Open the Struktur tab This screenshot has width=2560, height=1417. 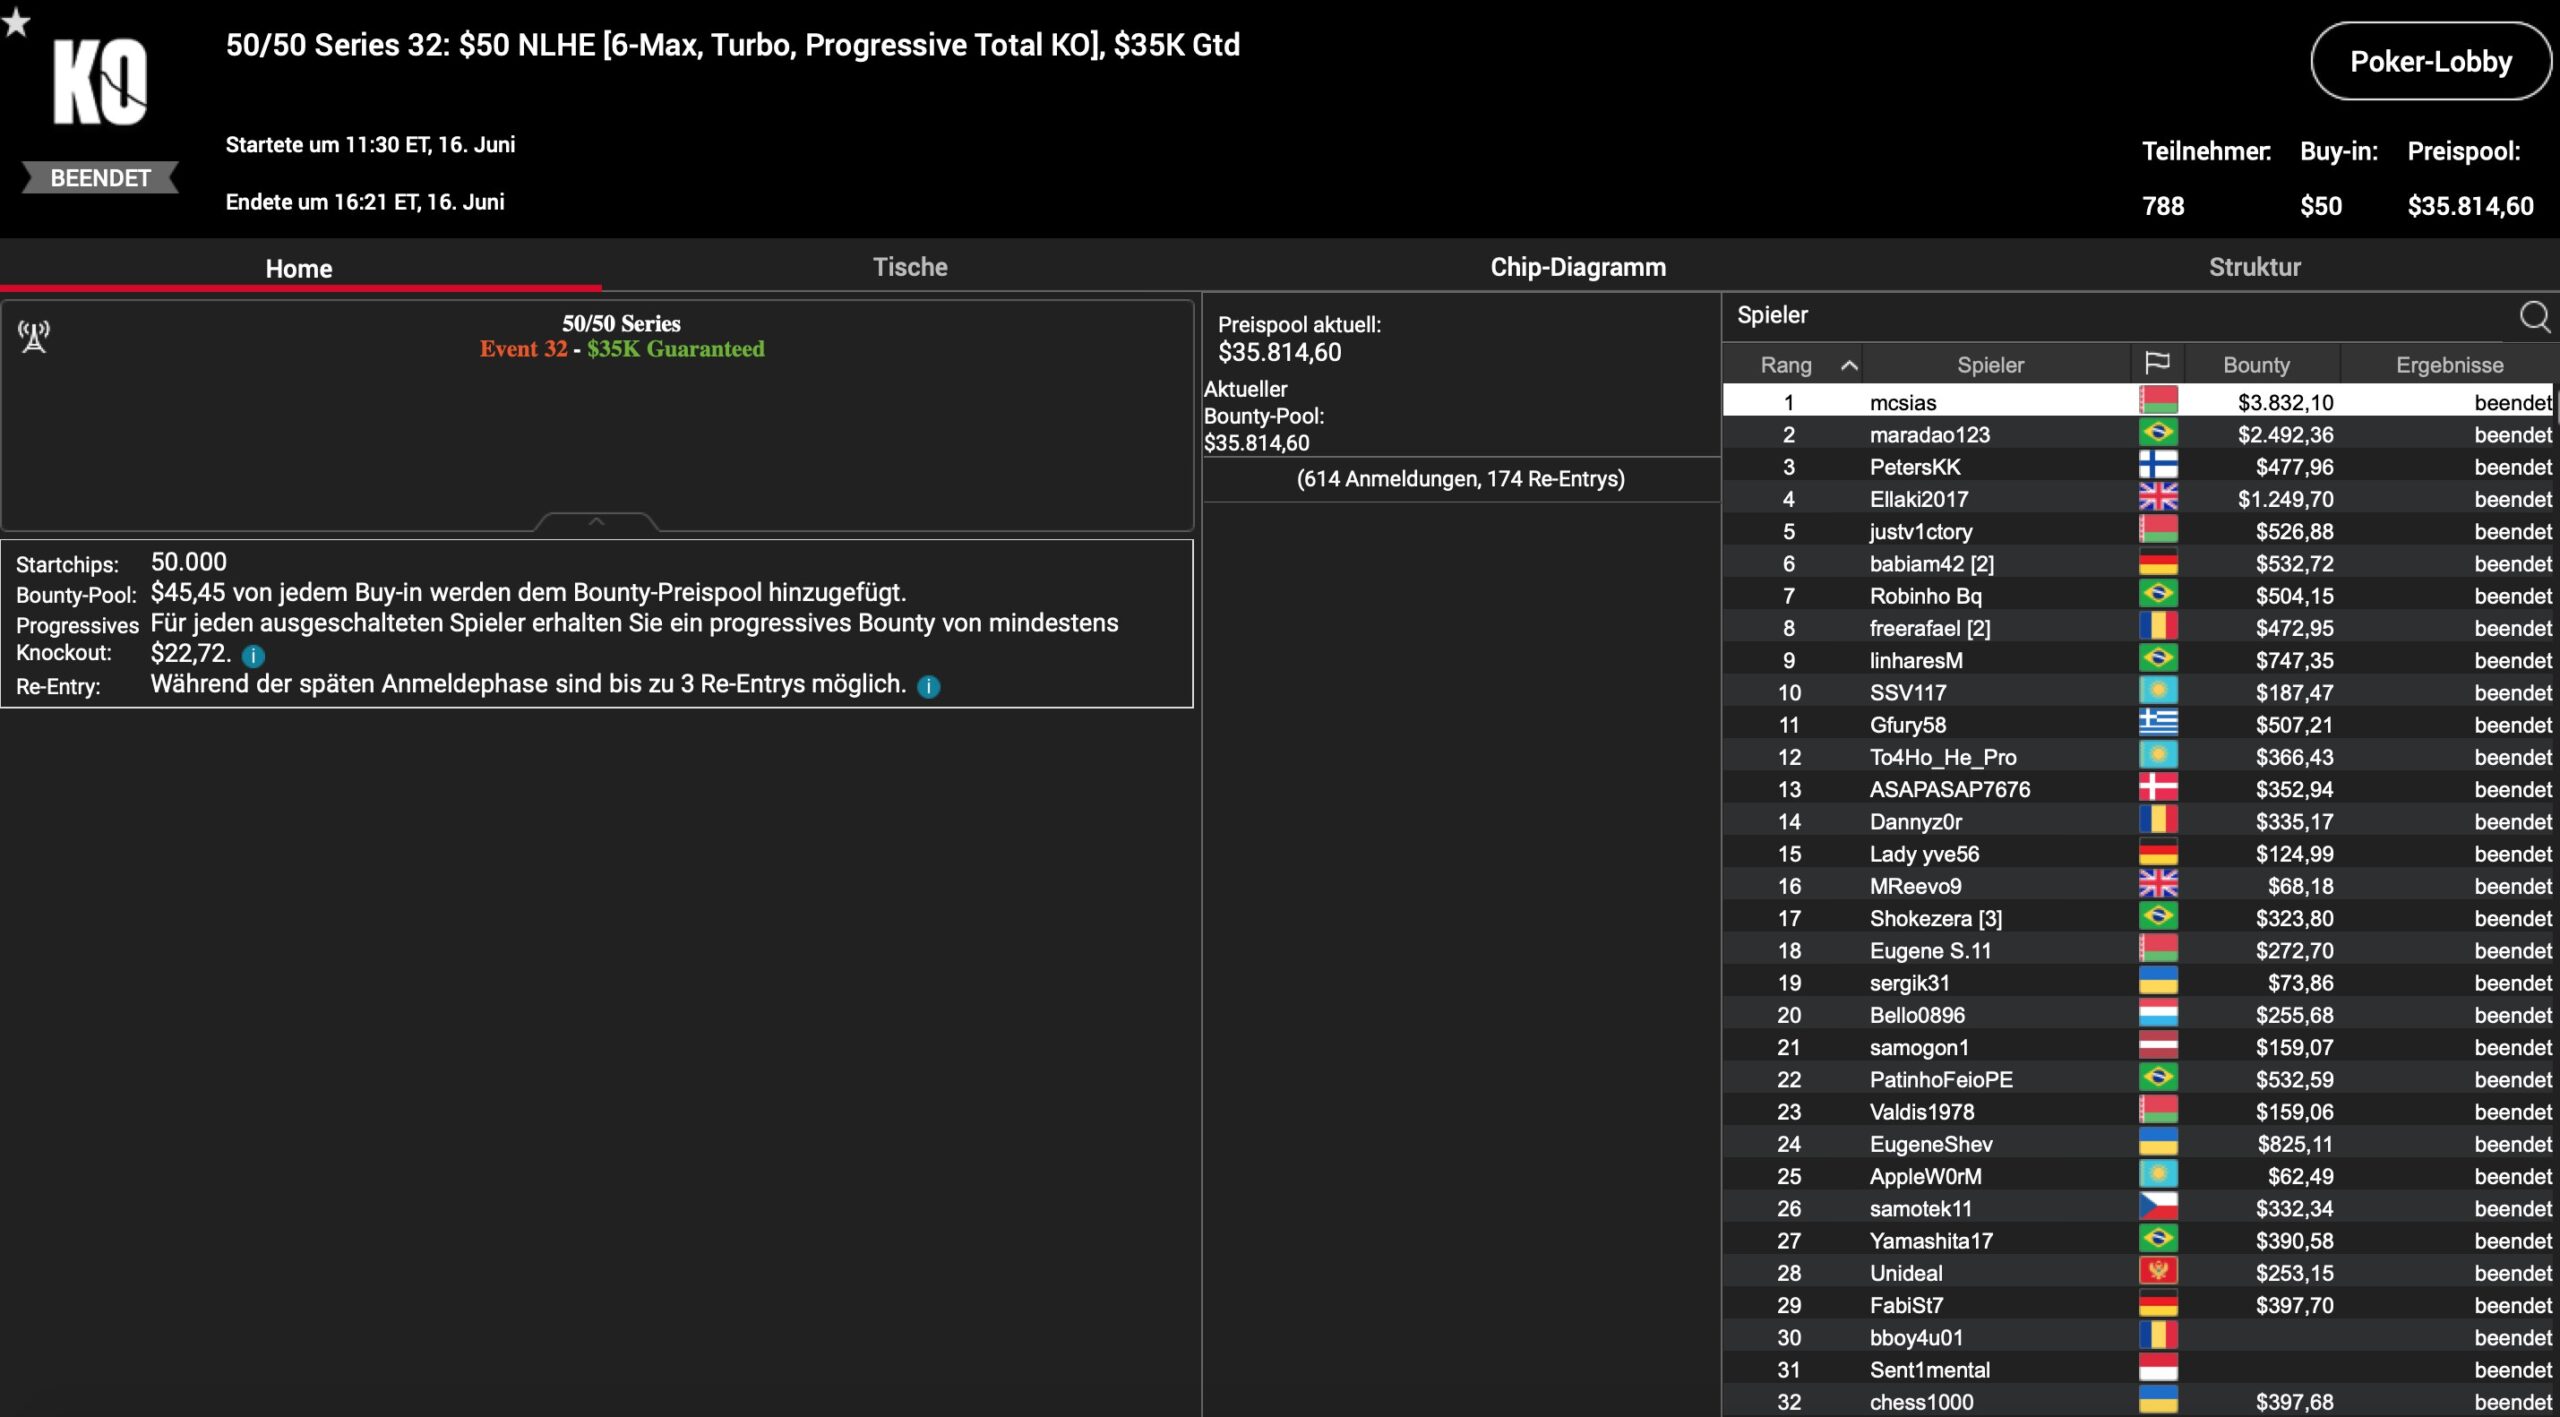click(2254, 267)
